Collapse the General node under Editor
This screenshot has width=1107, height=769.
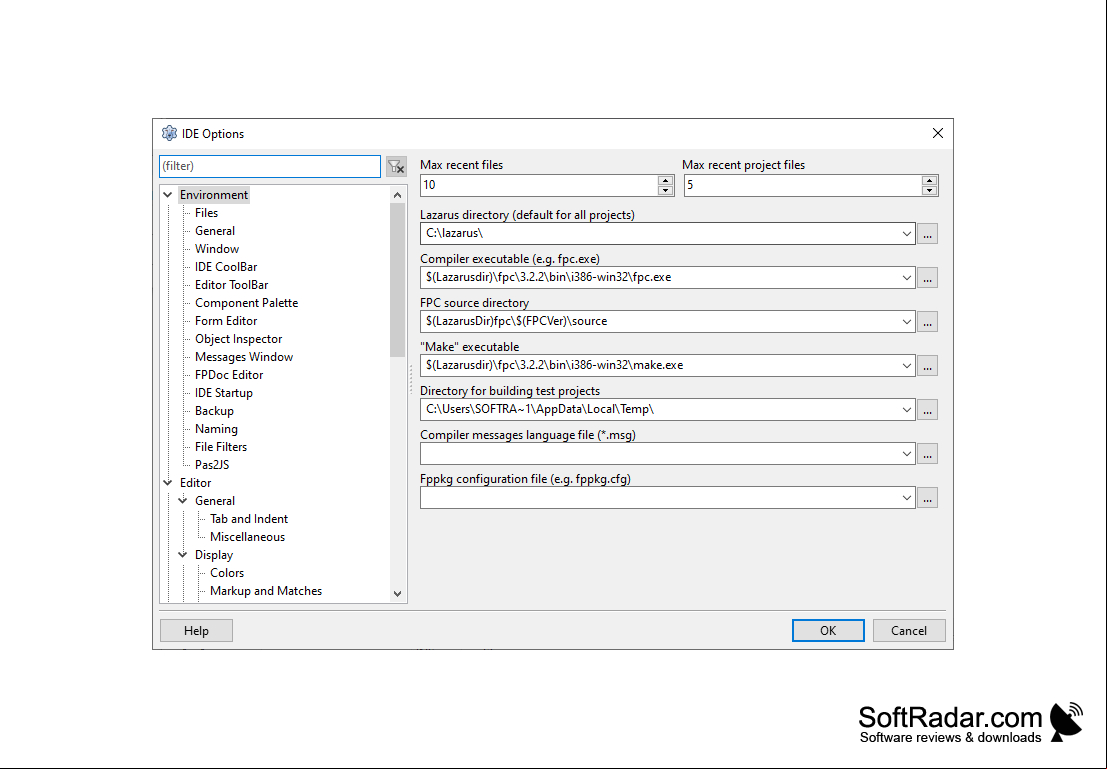(x=183, y=501)
